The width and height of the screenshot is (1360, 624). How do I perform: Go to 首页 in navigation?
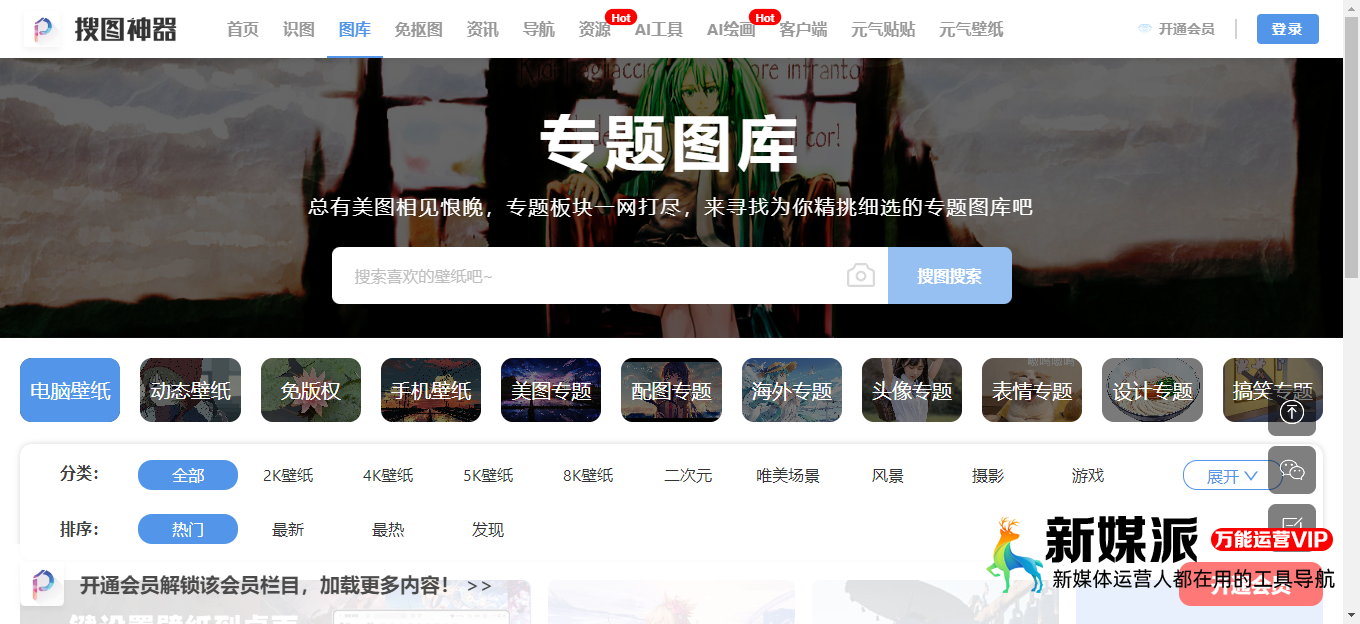[x=243, y=29]
